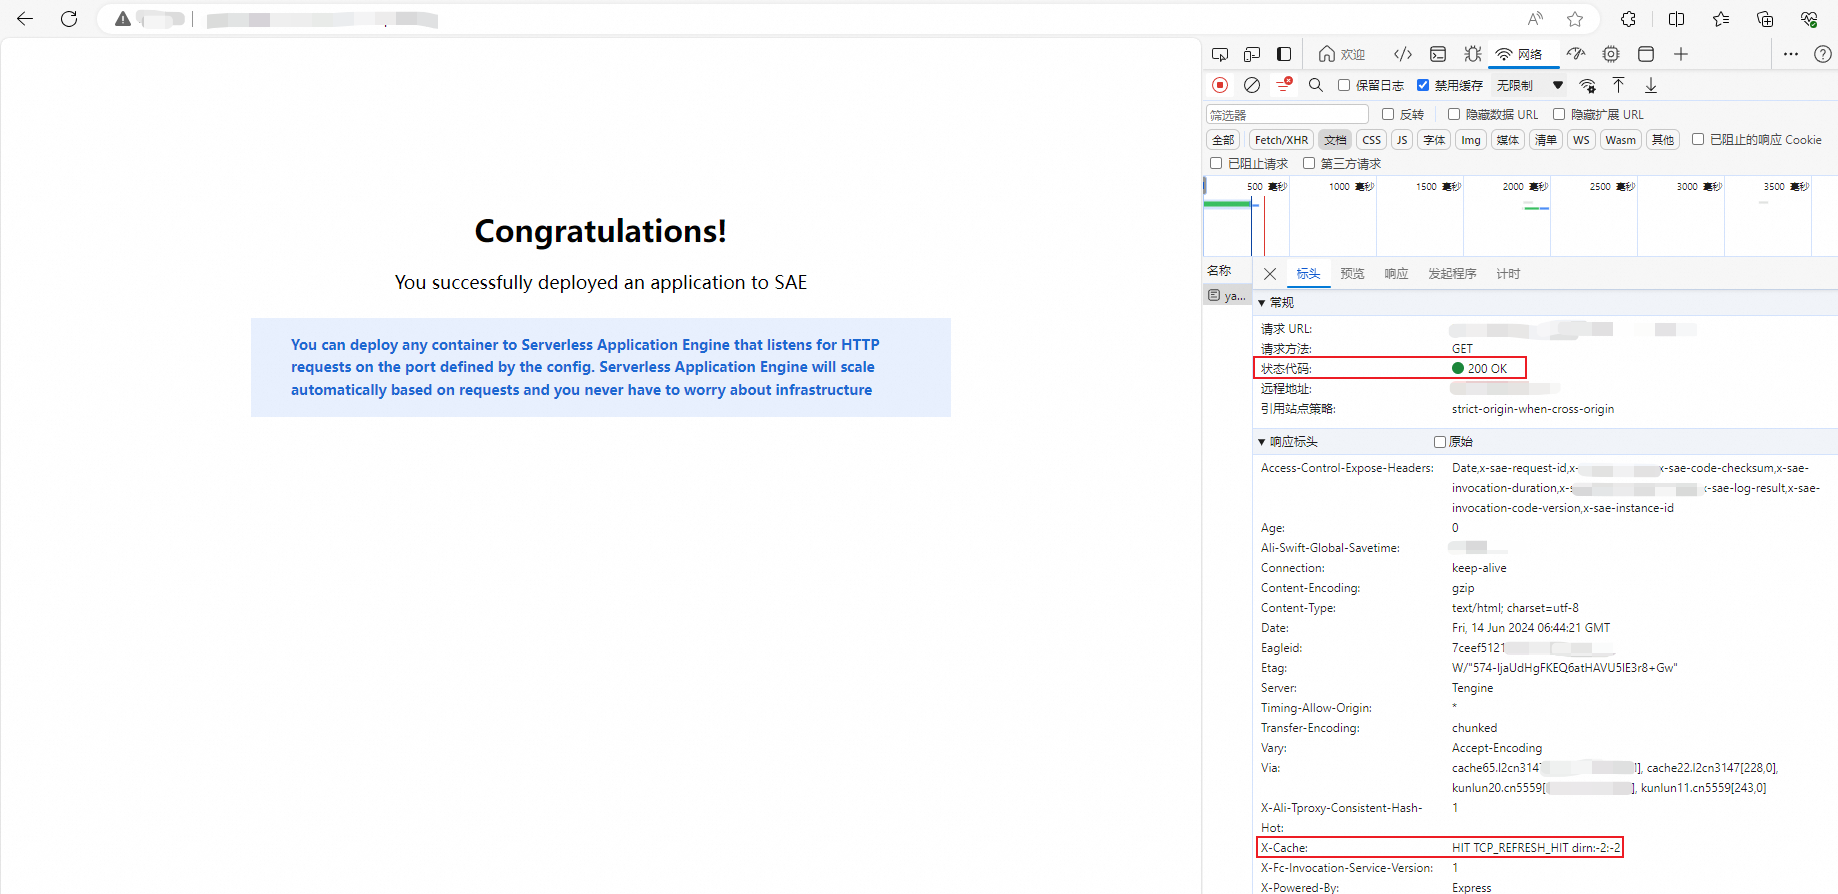1838x894 pixels.
Task: Filter requests by WS type
Action: 1581,140
